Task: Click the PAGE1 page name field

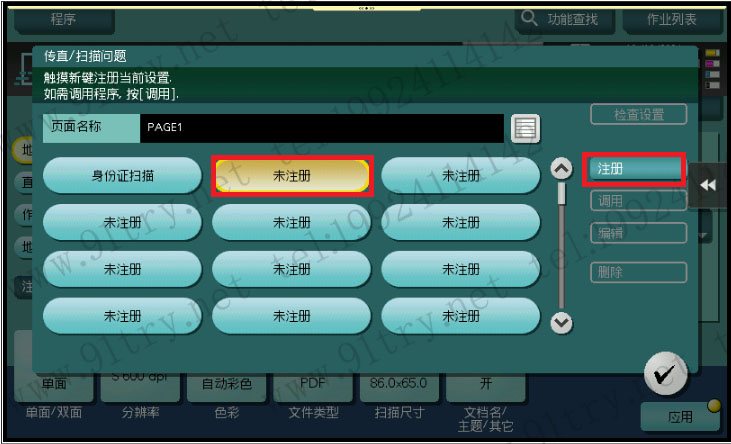Action: [x=322, y=128]
